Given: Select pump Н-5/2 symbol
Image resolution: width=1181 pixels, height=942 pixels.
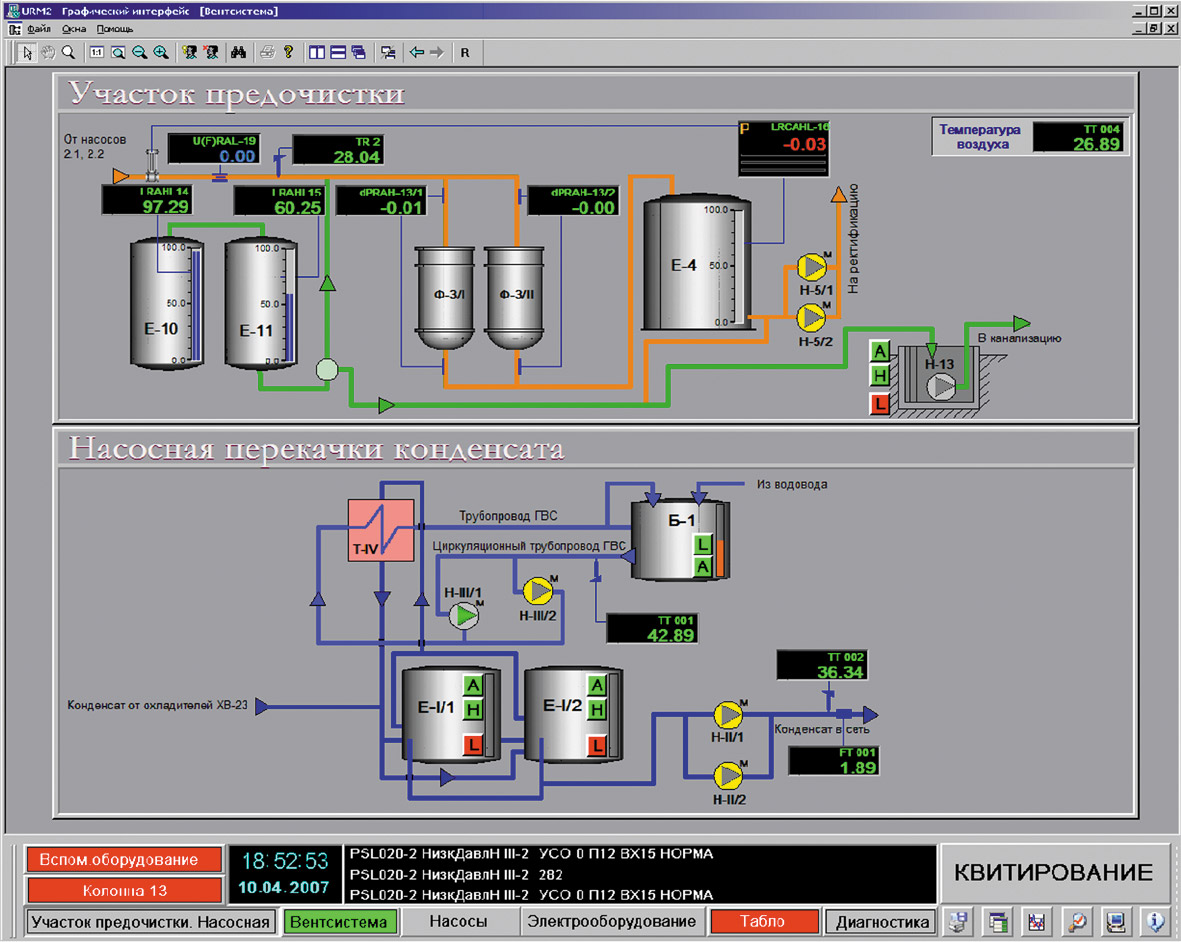Looking at the screenshot, I should click(x=811, y=317).
